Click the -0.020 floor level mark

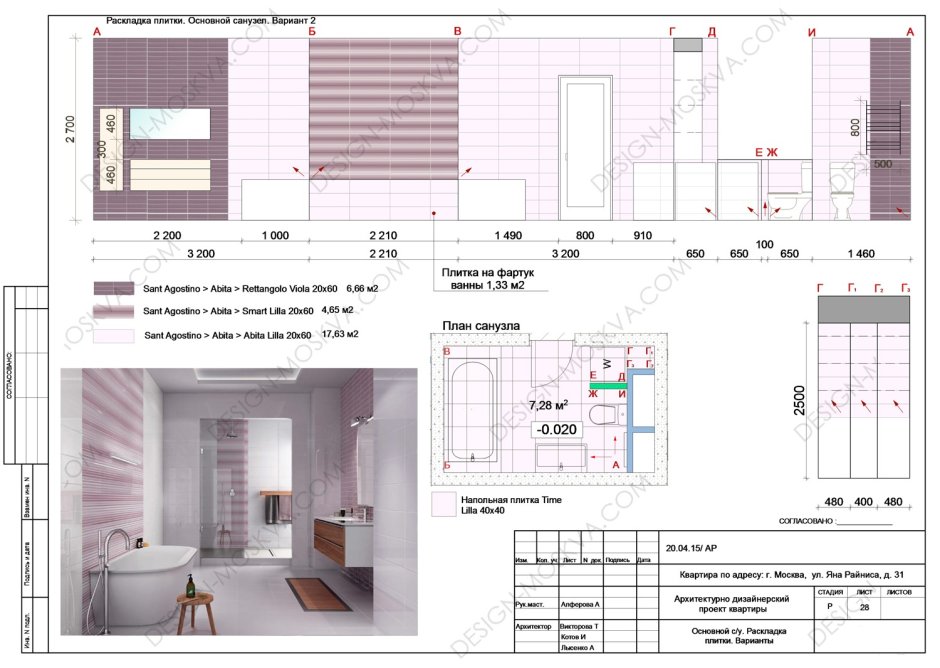(555, 429)
